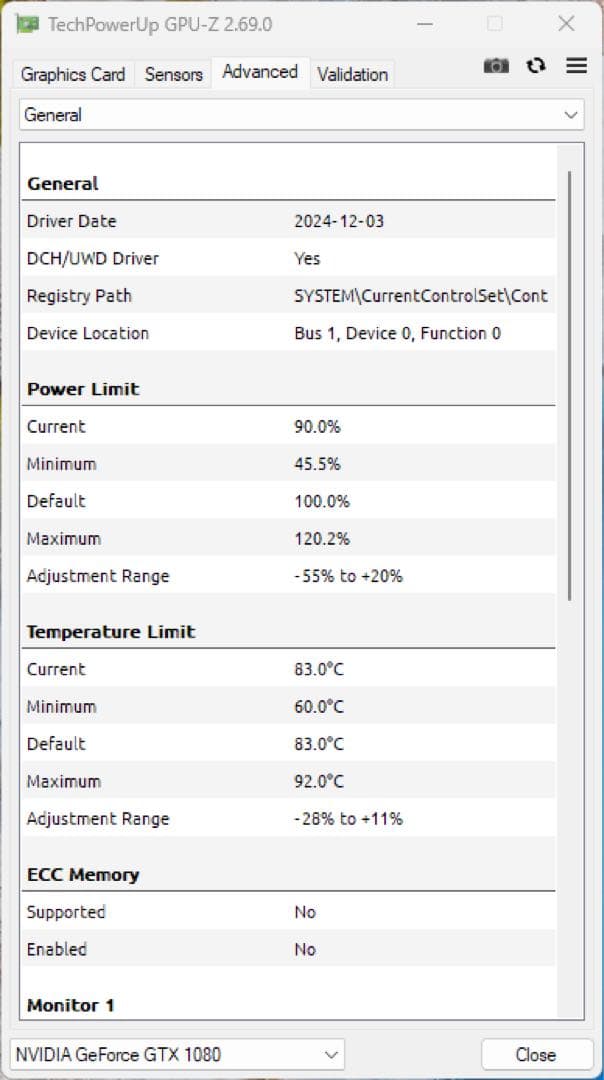
Task: Click the -28% to +11% adjustment range
Action: click(348, 818)
